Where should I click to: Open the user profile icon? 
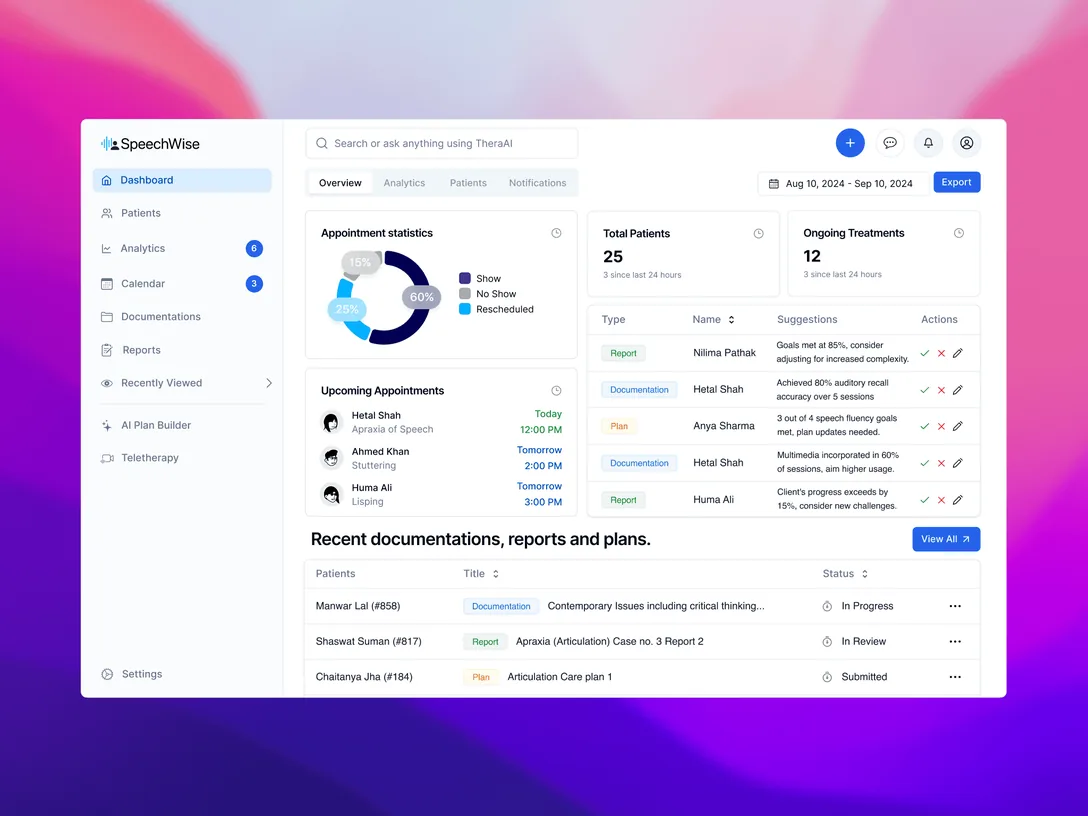pyautogui.click(x=967, y=143)
